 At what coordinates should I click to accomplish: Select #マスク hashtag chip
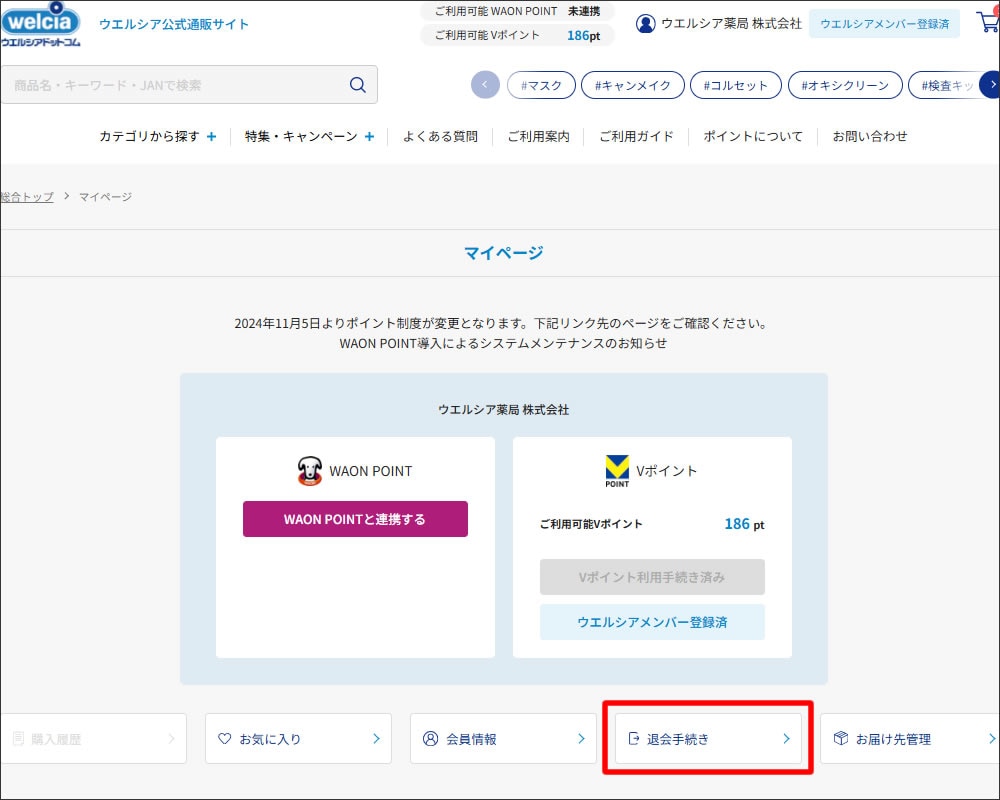click(x=541, y=85)
